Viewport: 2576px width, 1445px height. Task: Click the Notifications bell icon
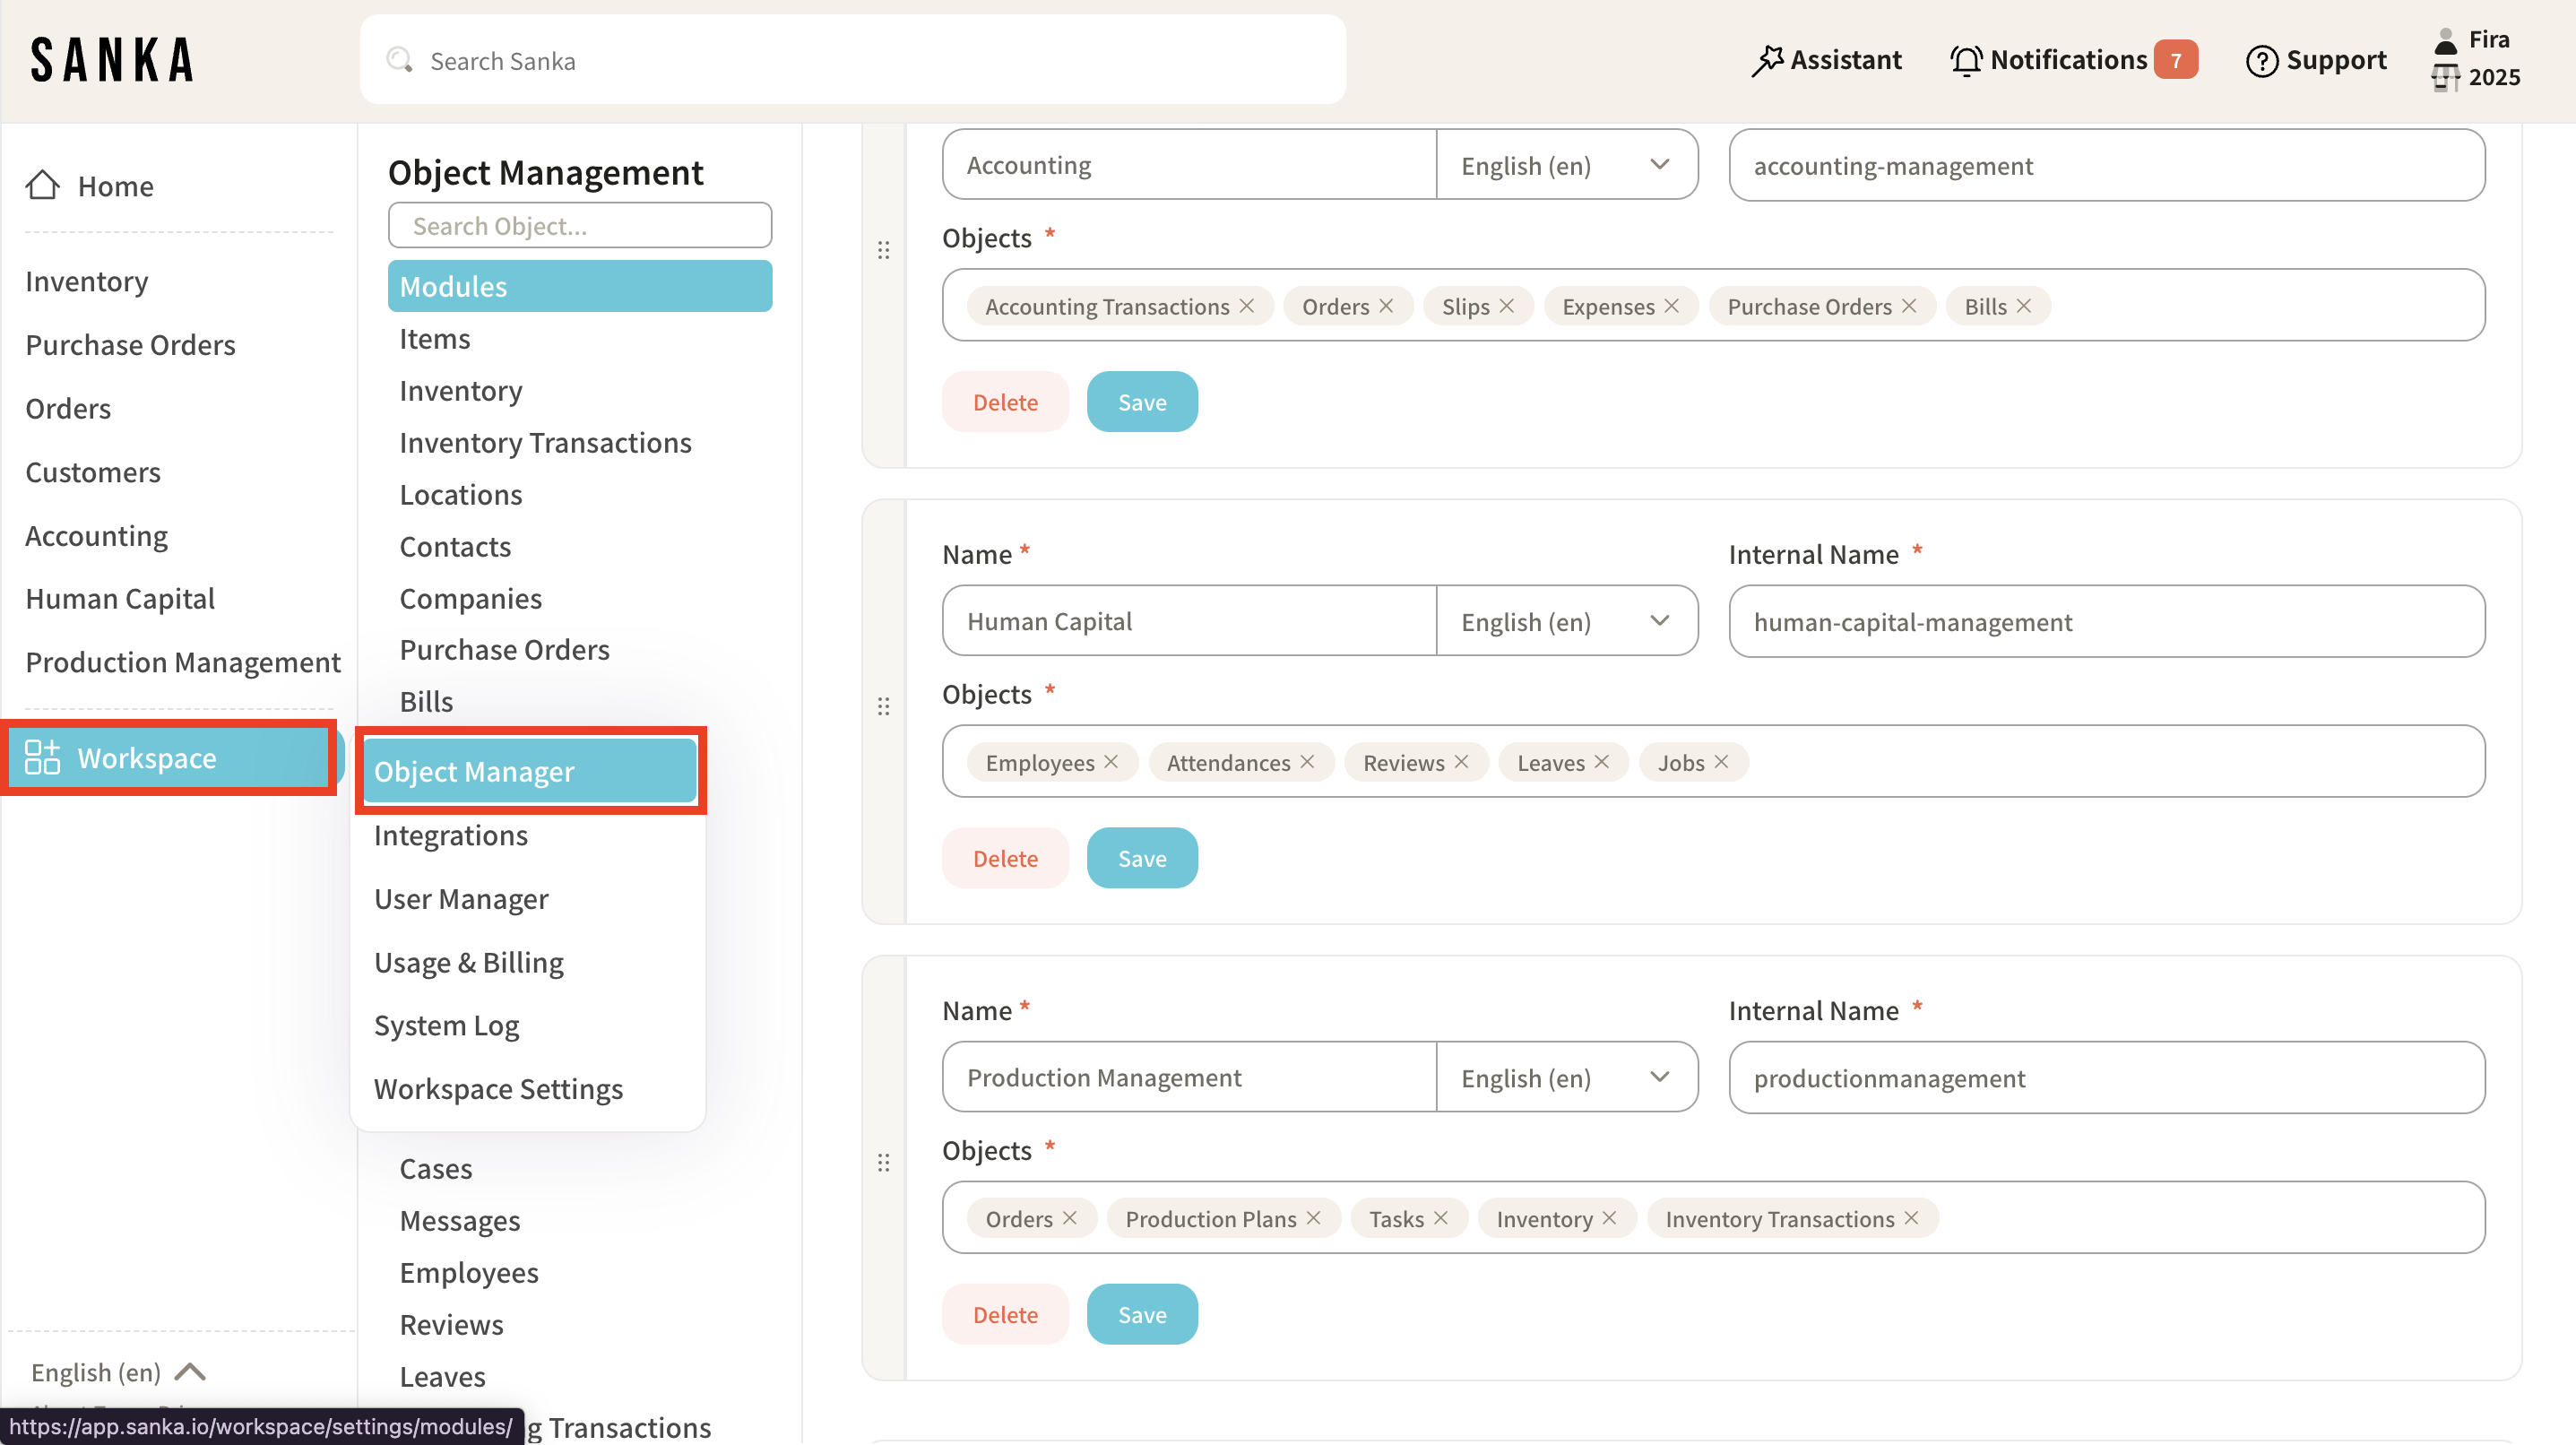(x=1965, y=60)
